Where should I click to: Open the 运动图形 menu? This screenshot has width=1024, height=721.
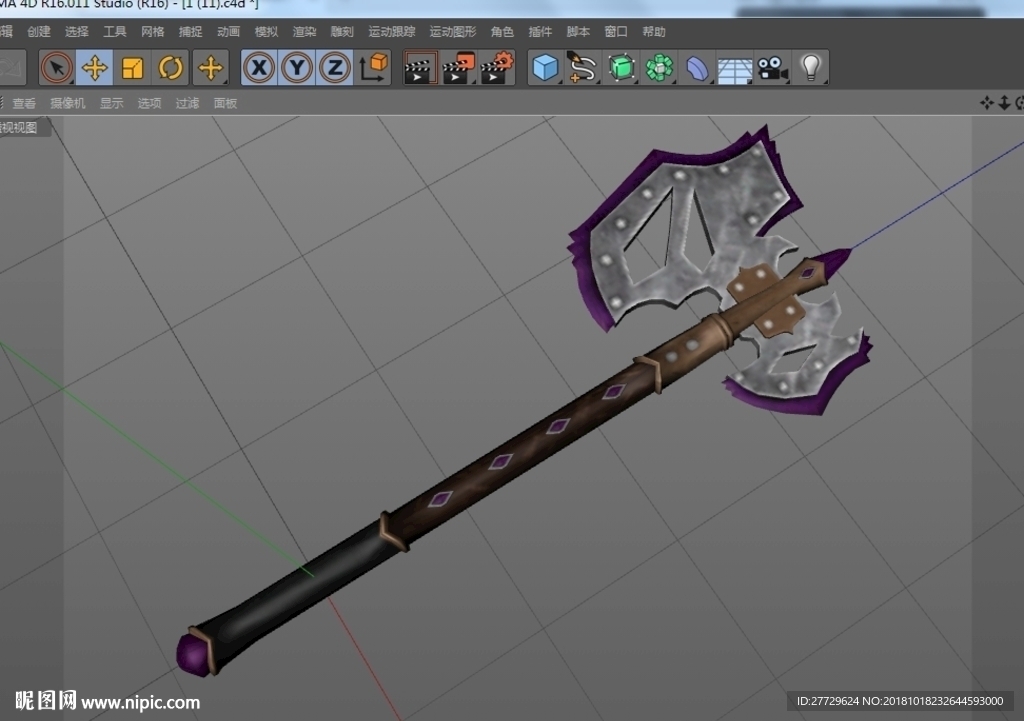click(x=453, y=31)
